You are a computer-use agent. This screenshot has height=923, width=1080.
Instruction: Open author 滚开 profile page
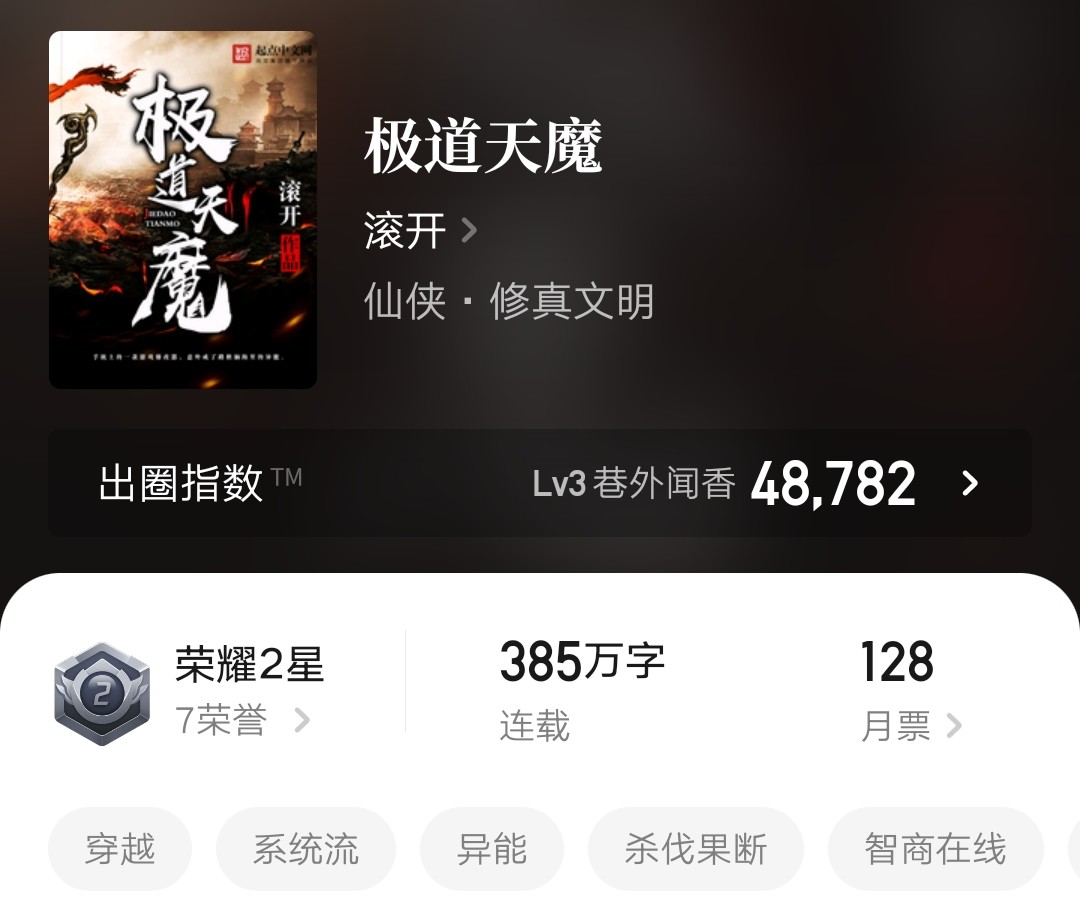(405, 230)
